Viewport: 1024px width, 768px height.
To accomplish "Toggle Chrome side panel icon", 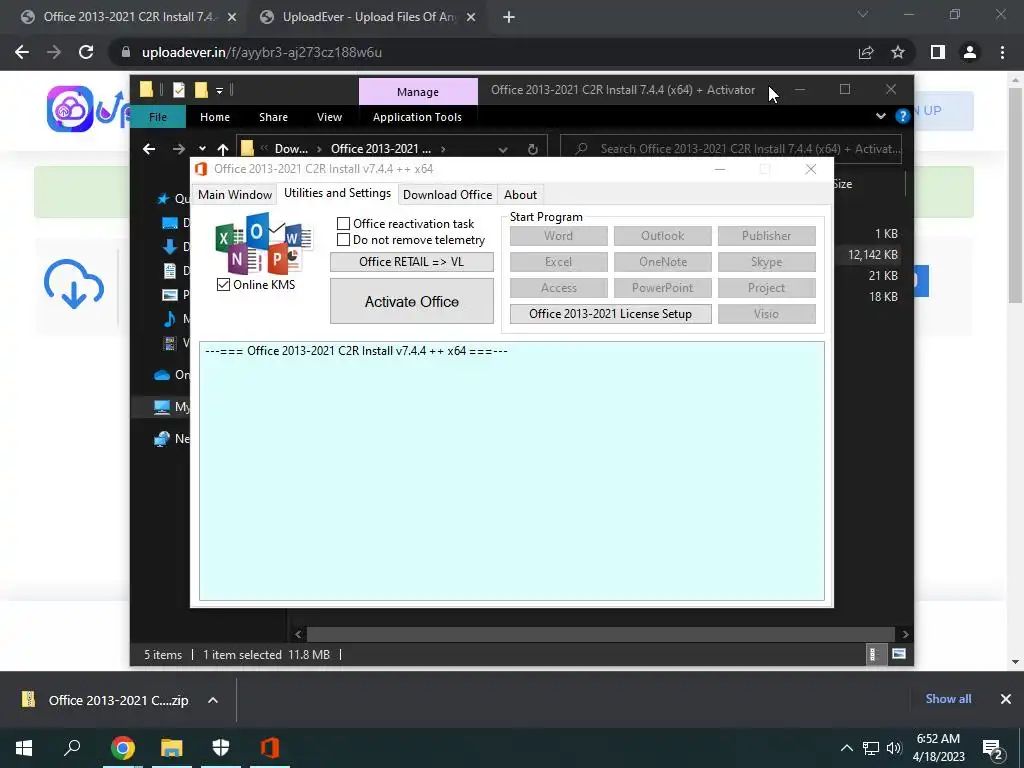I will (x=938, y=52).
